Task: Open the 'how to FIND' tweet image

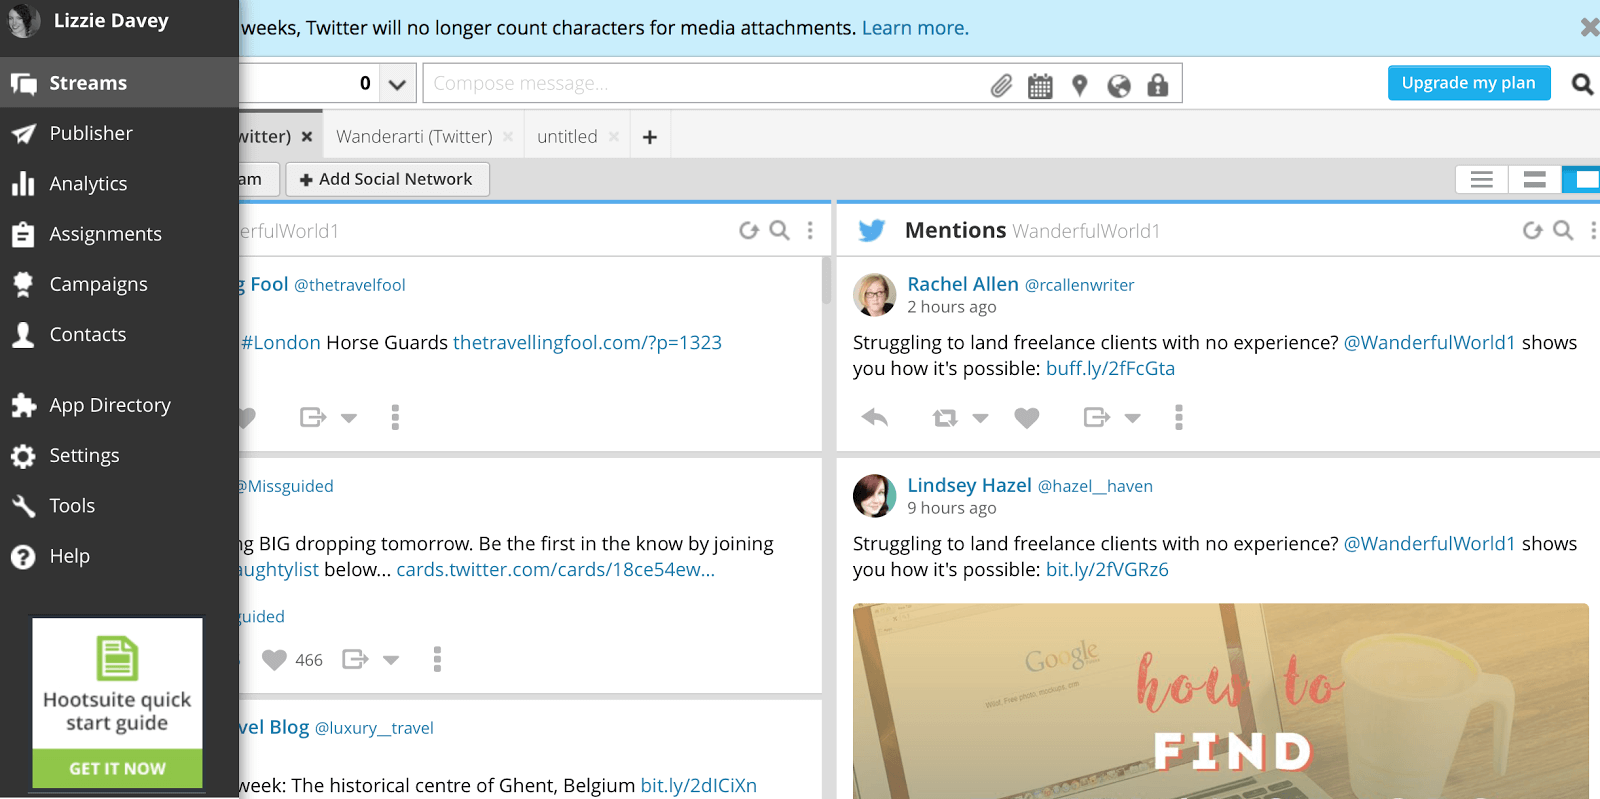Action: [1220, 701]
